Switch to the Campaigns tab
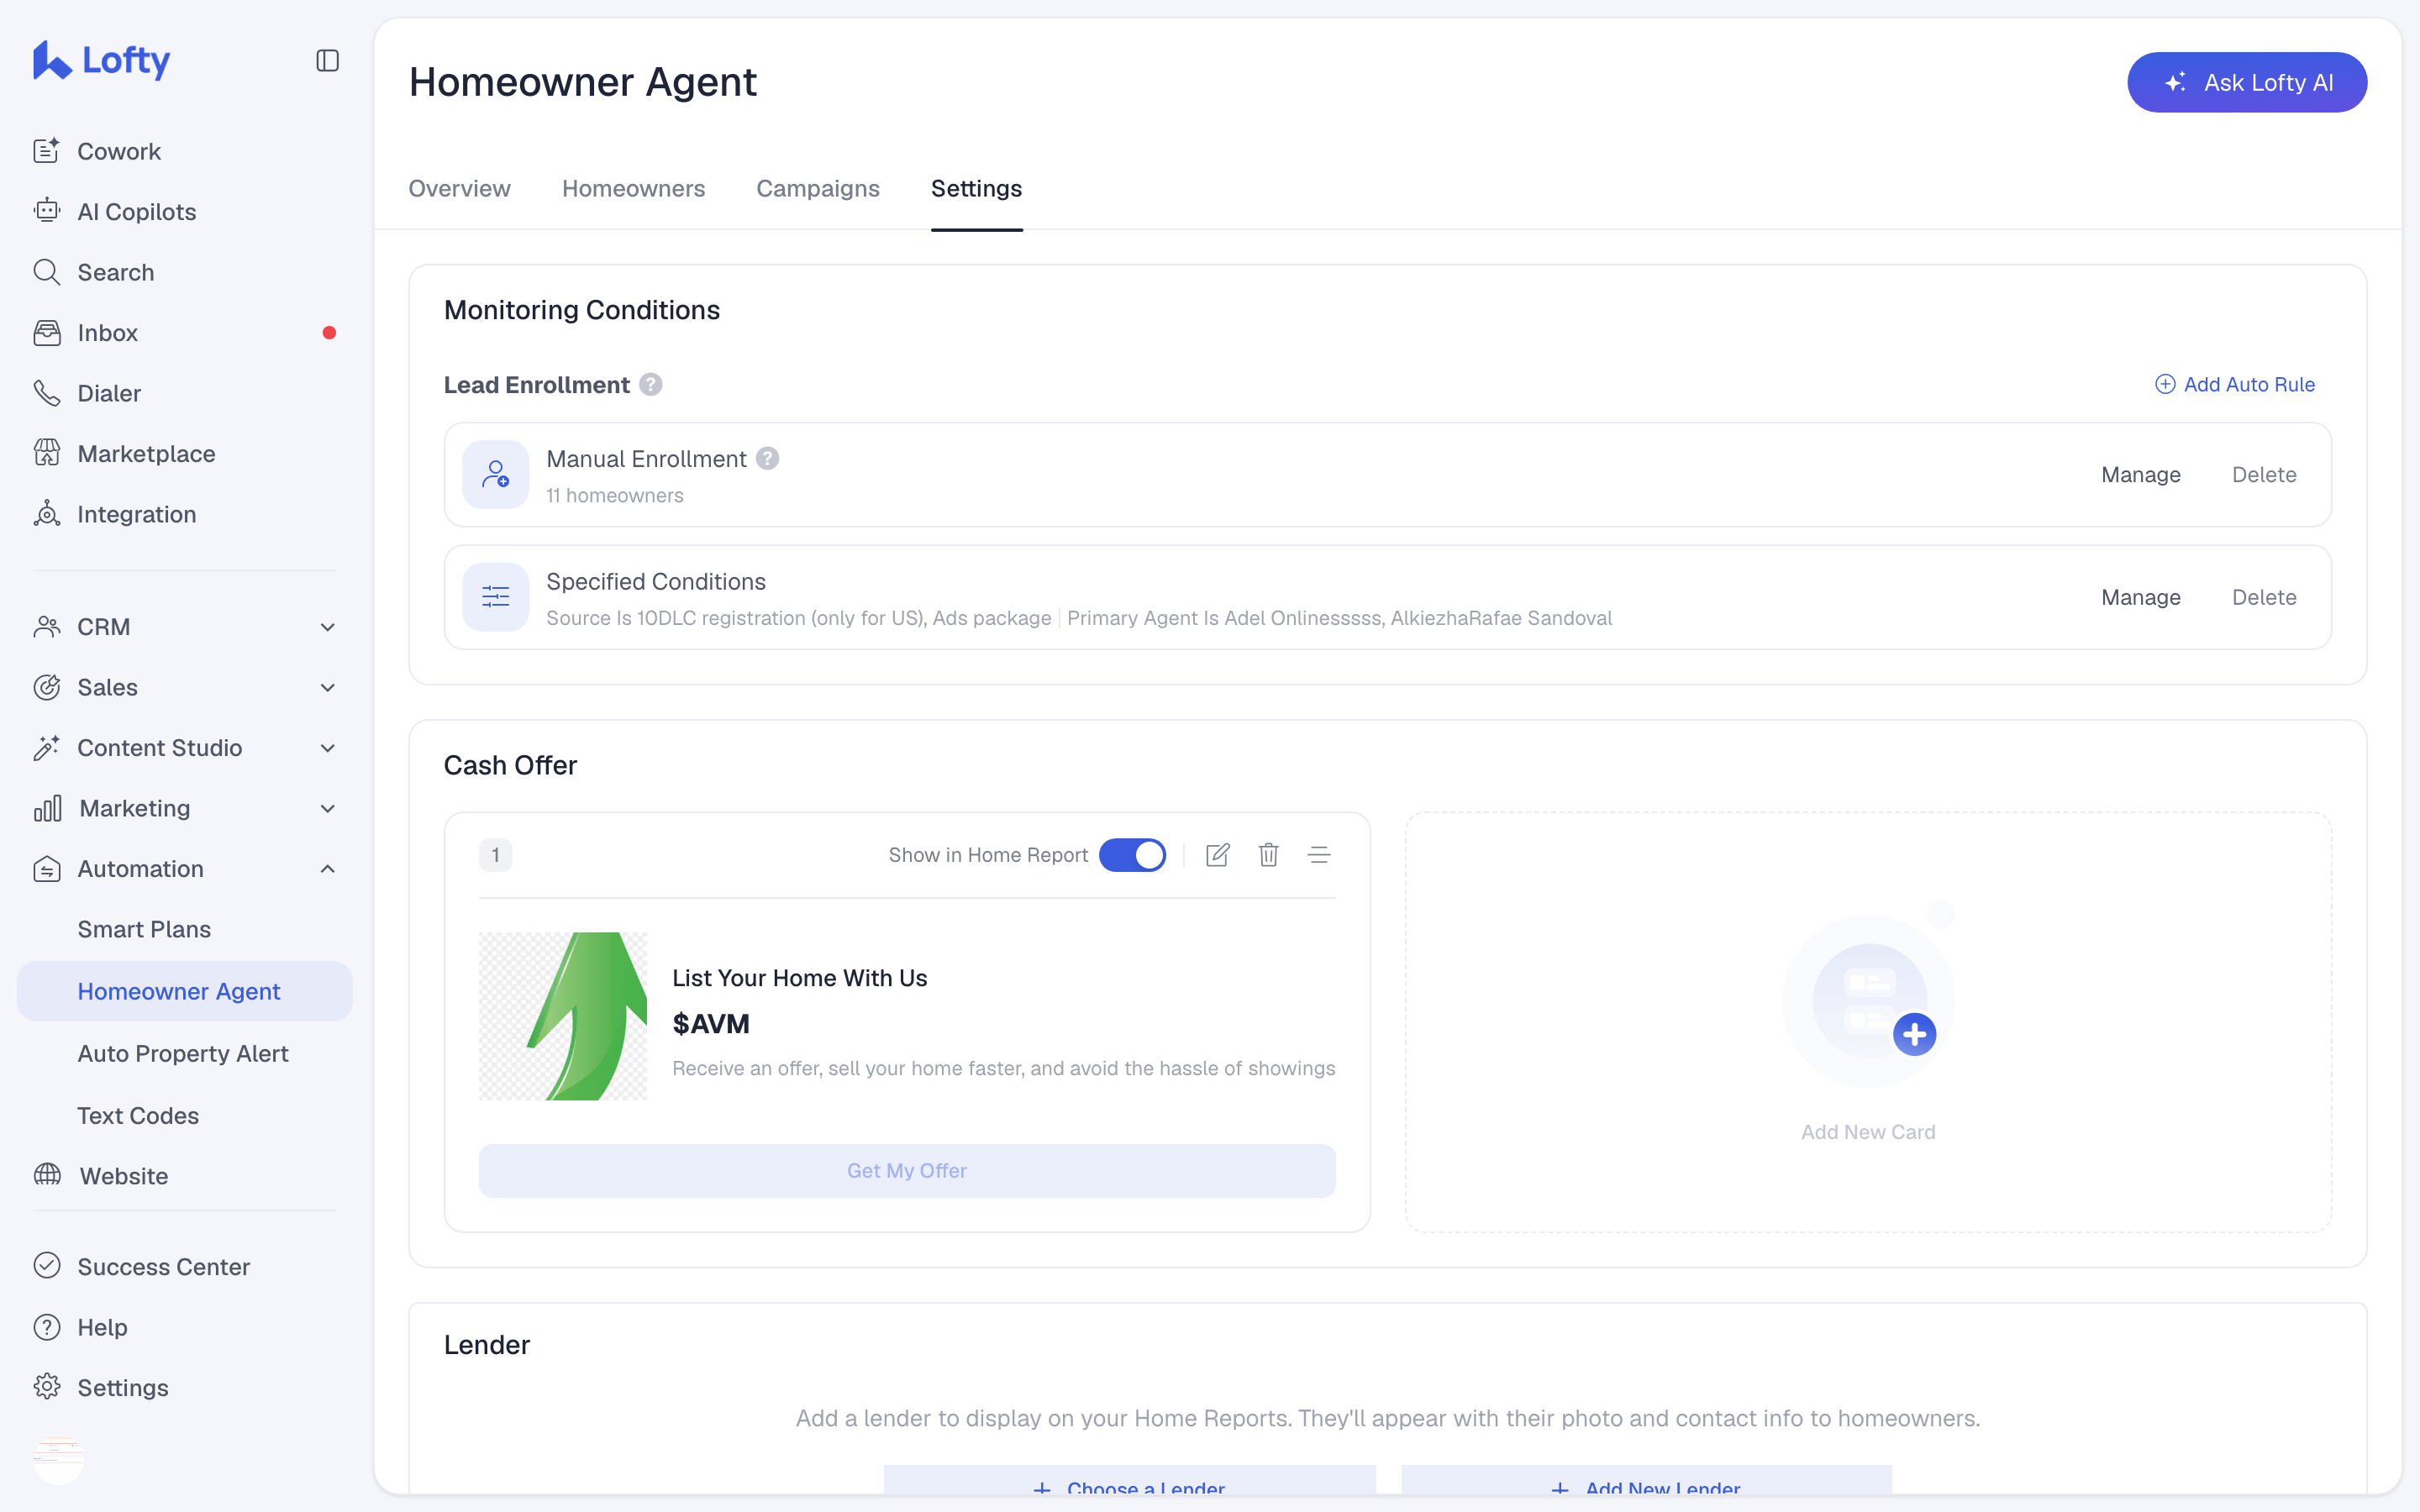The height and width of the screenshot is (1512, 2420). point(818,188)
